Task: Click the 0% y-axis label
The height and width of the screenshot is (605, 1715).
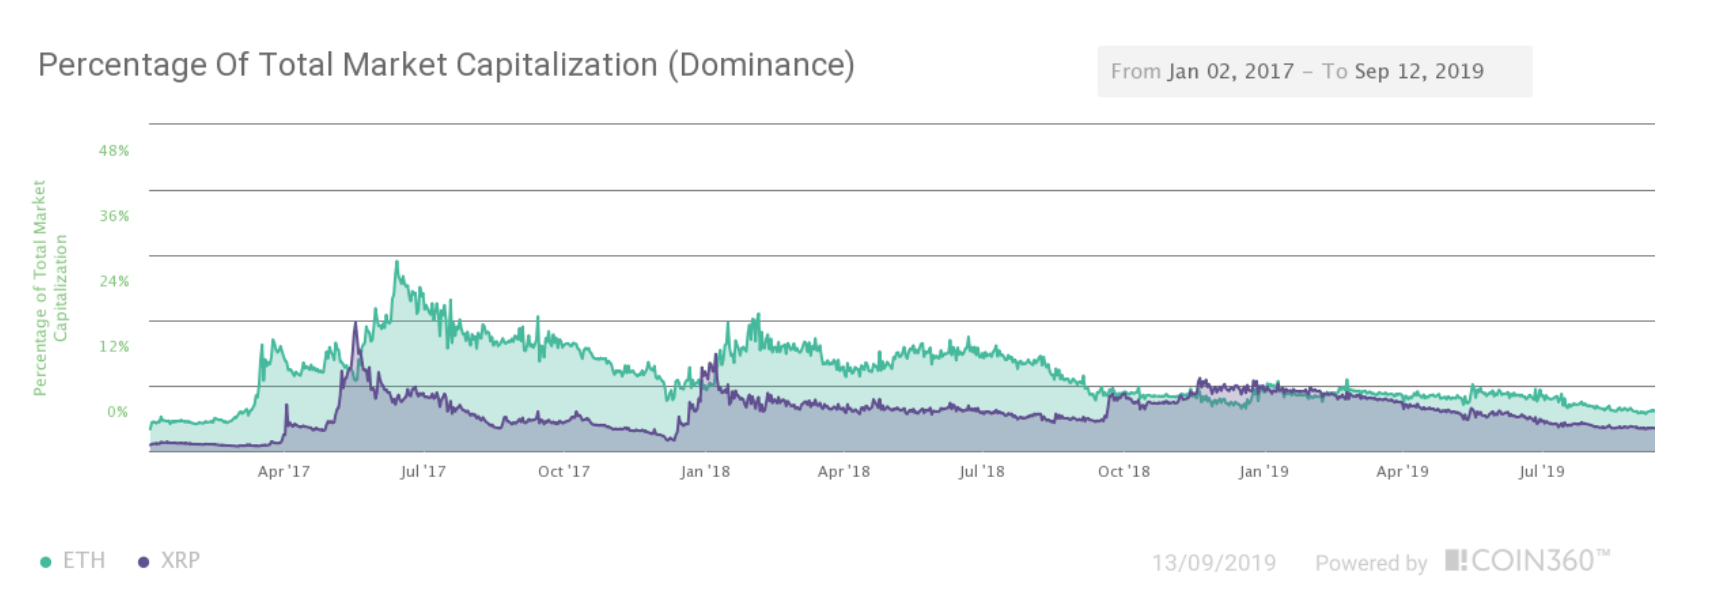Action: coord(118,411)
